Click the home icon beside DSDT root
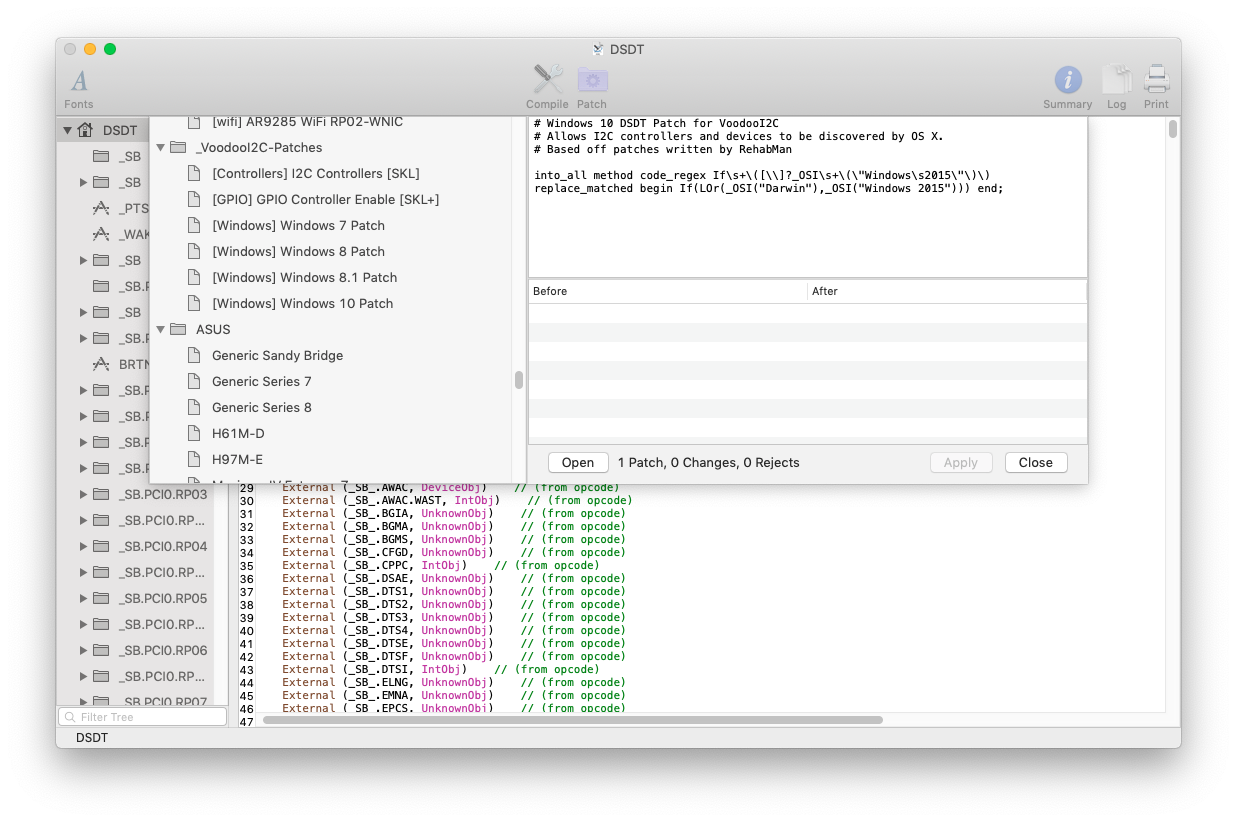 (x=86, y=130)
